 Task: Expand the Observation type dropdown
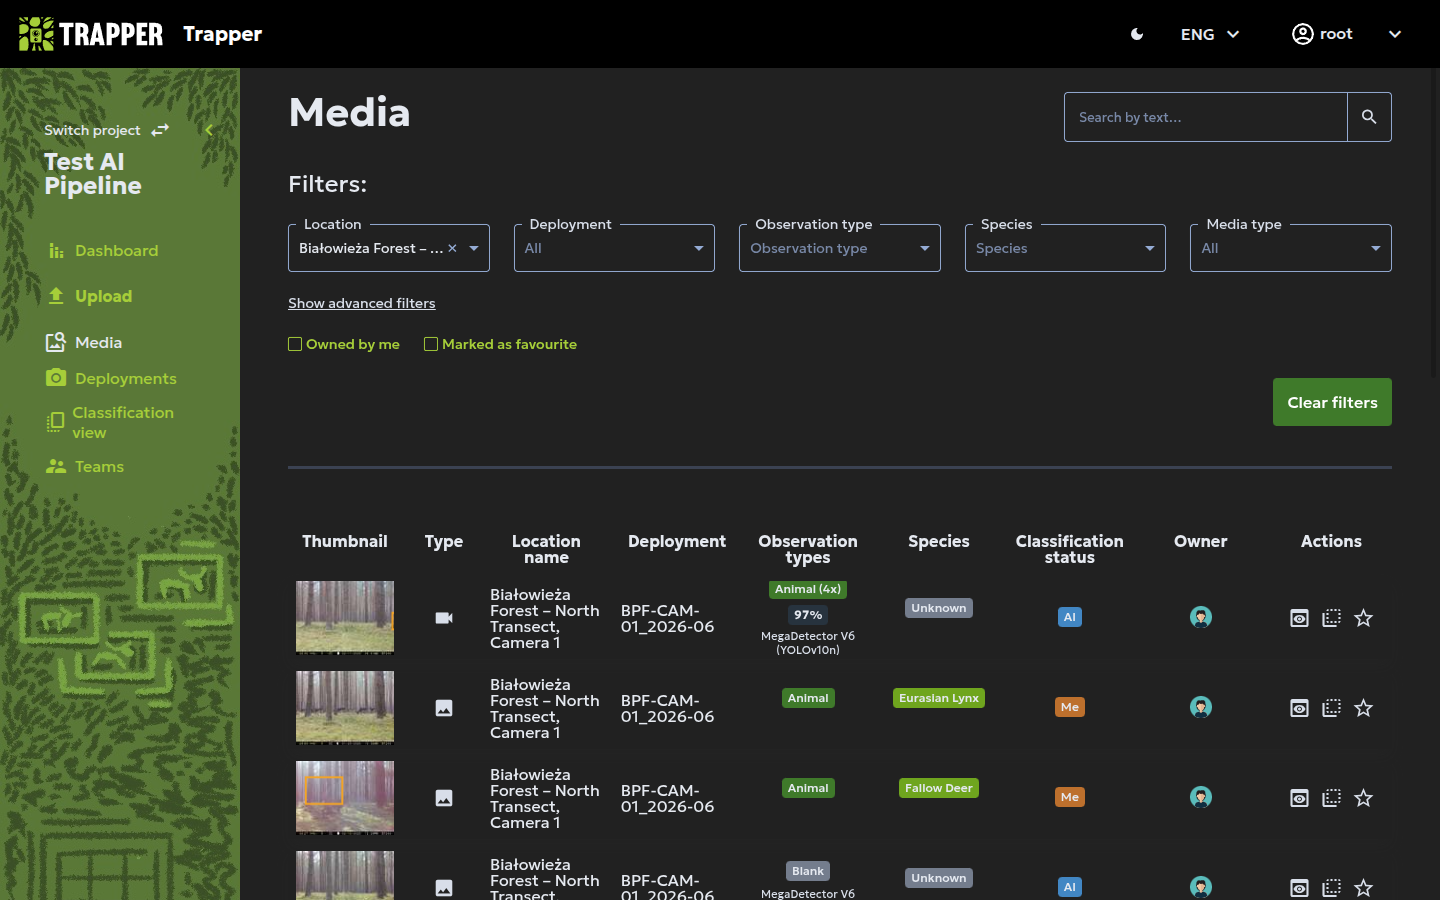click(x=840, y=248)
